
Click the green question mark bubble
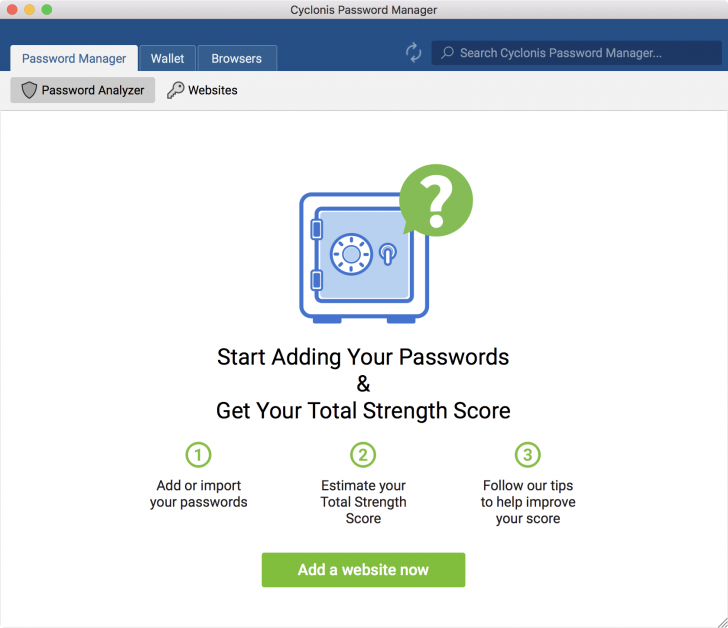436,200
